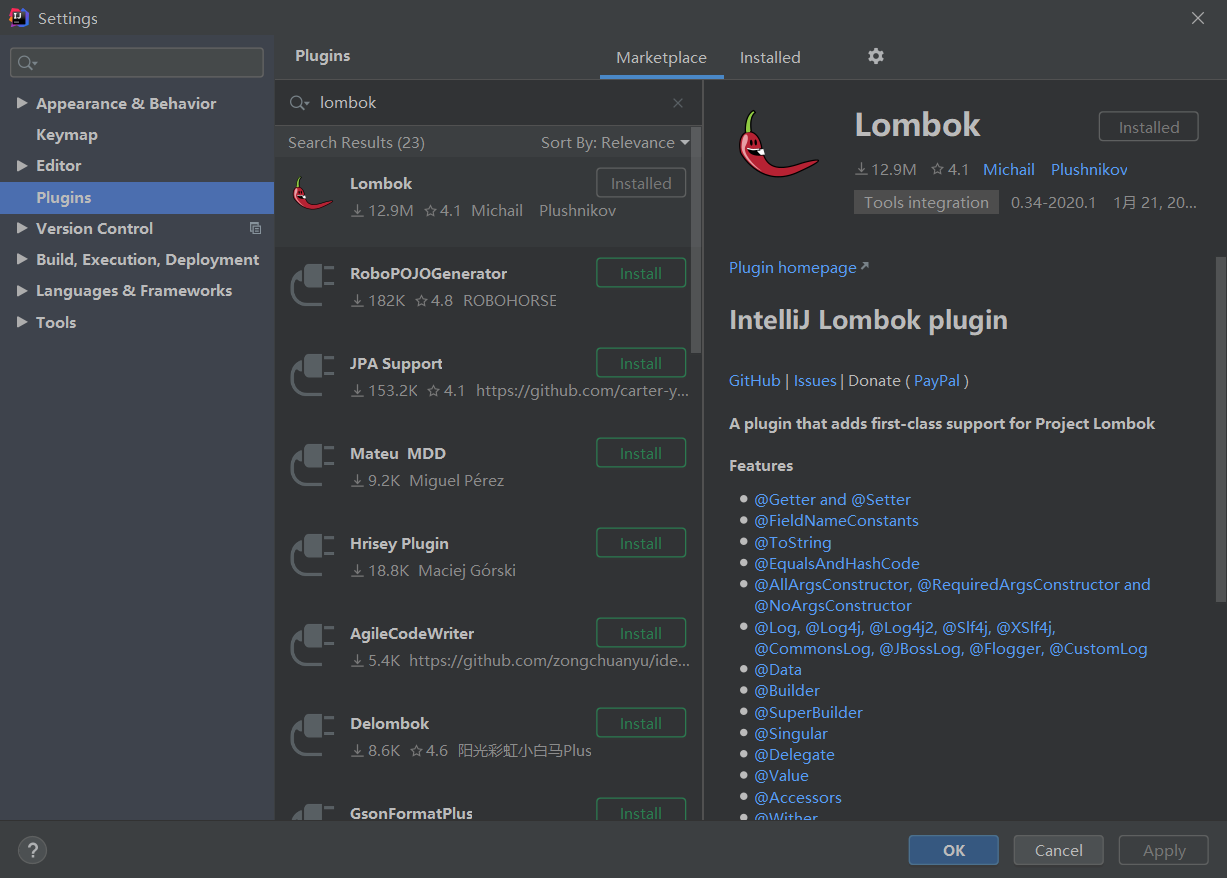Image resolution: width=1227 pixels, height=878 pixels.
Task: Open the @Value feature link
Action: pyautogui.click(x=781, y=775)
